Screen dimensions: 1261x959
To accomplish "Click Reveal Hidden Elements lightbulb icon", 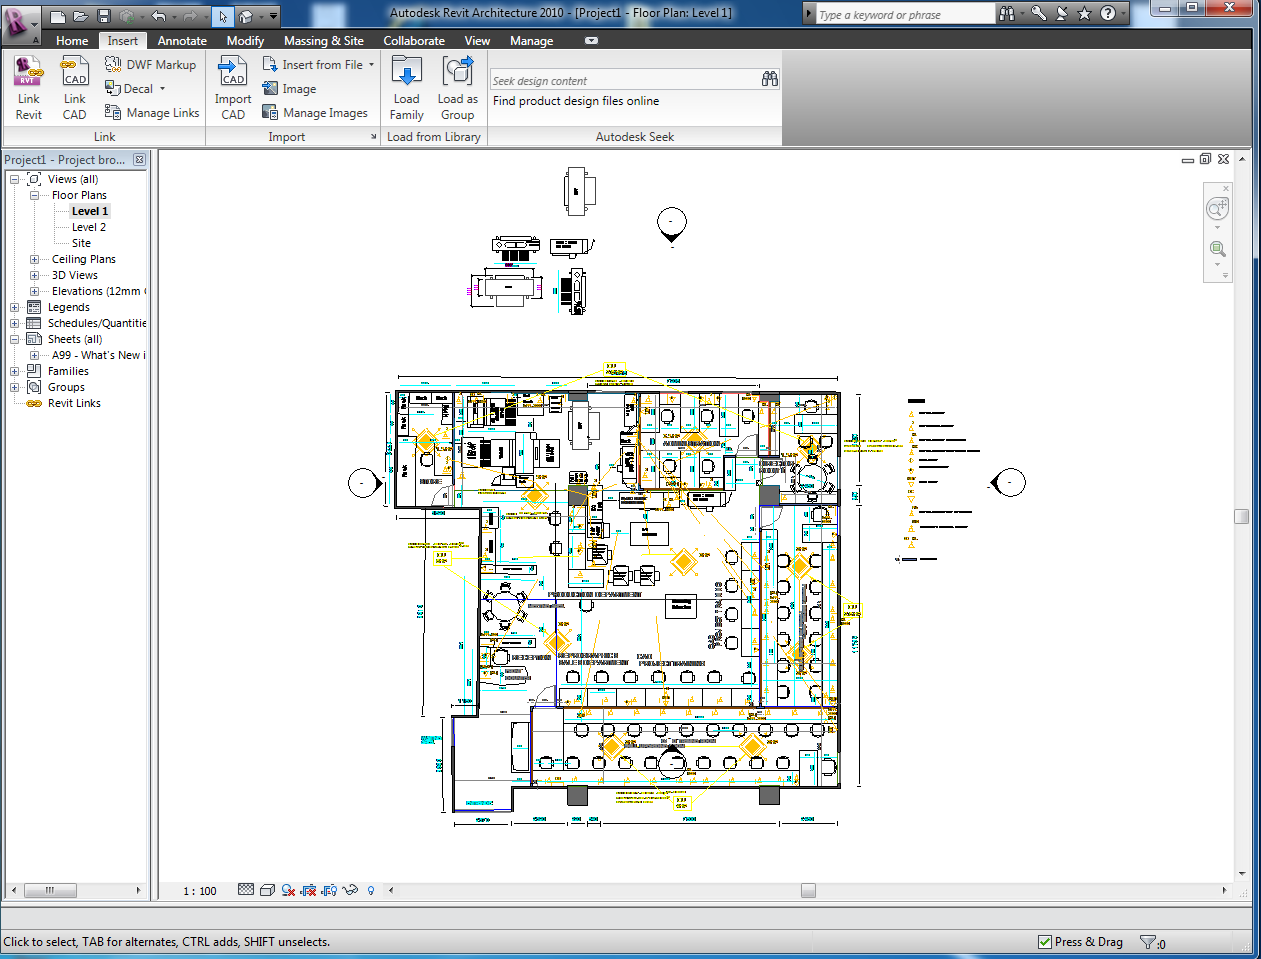I will [x=371, y=890].
